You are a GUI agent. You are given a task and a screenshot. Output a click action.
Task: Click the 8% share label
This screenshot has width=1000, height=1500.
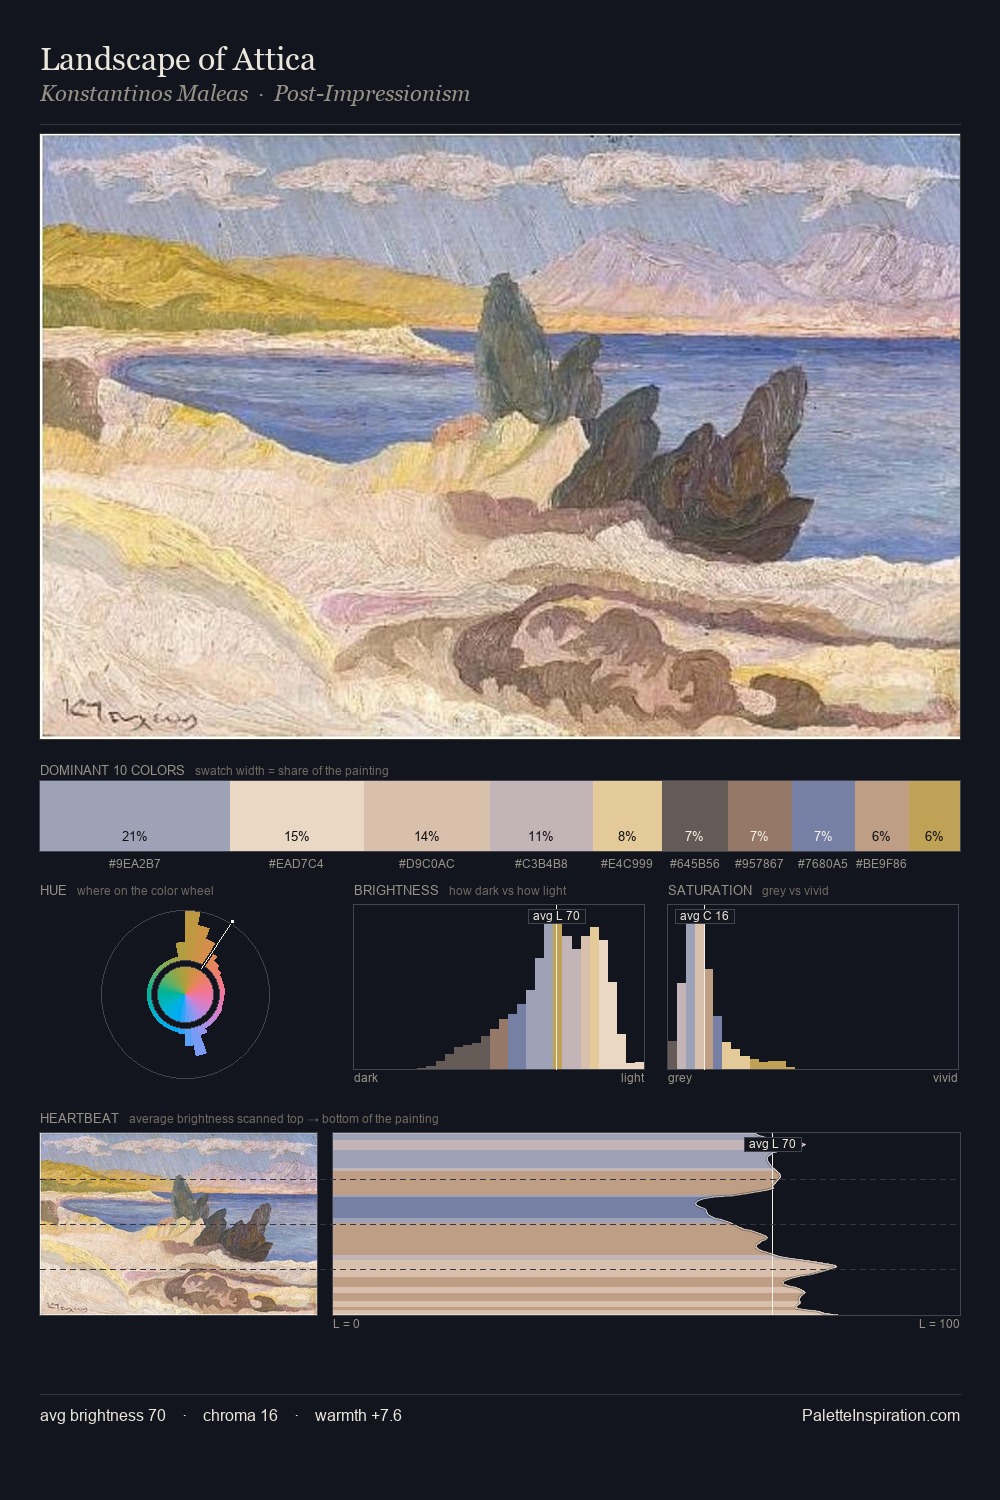(x=627, y=836)
